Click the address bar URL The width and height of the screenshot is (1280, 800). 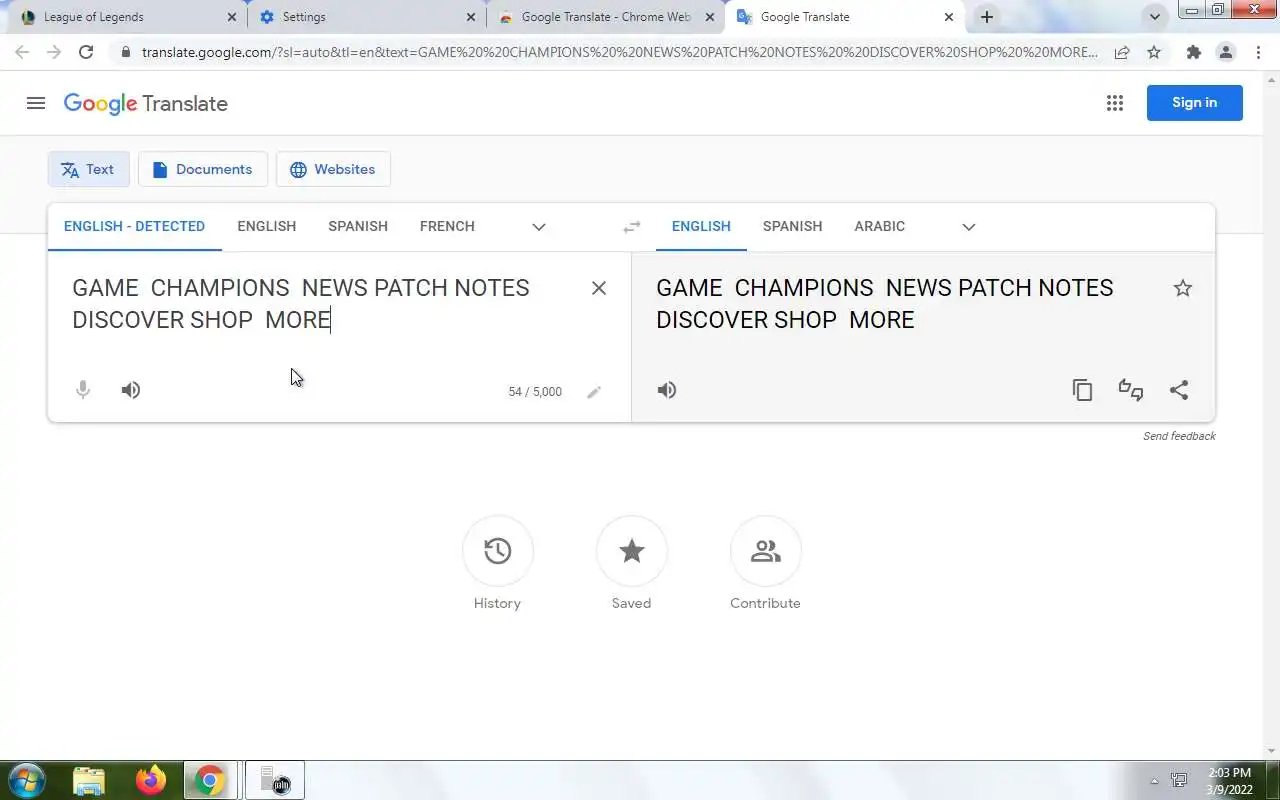pos(620,52)
